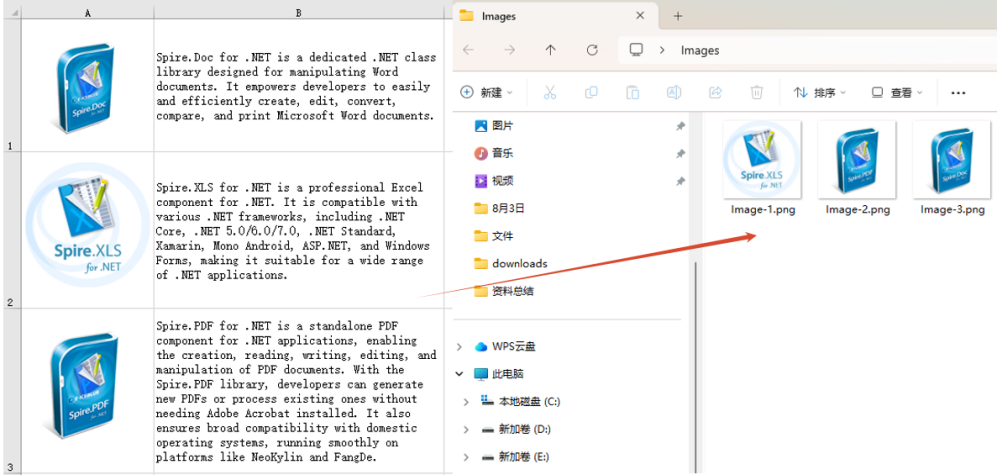Click the Spire.XLS logo image in spreadsheet
Viewport: 997px width, 475px height.
(x=87, y=224)
